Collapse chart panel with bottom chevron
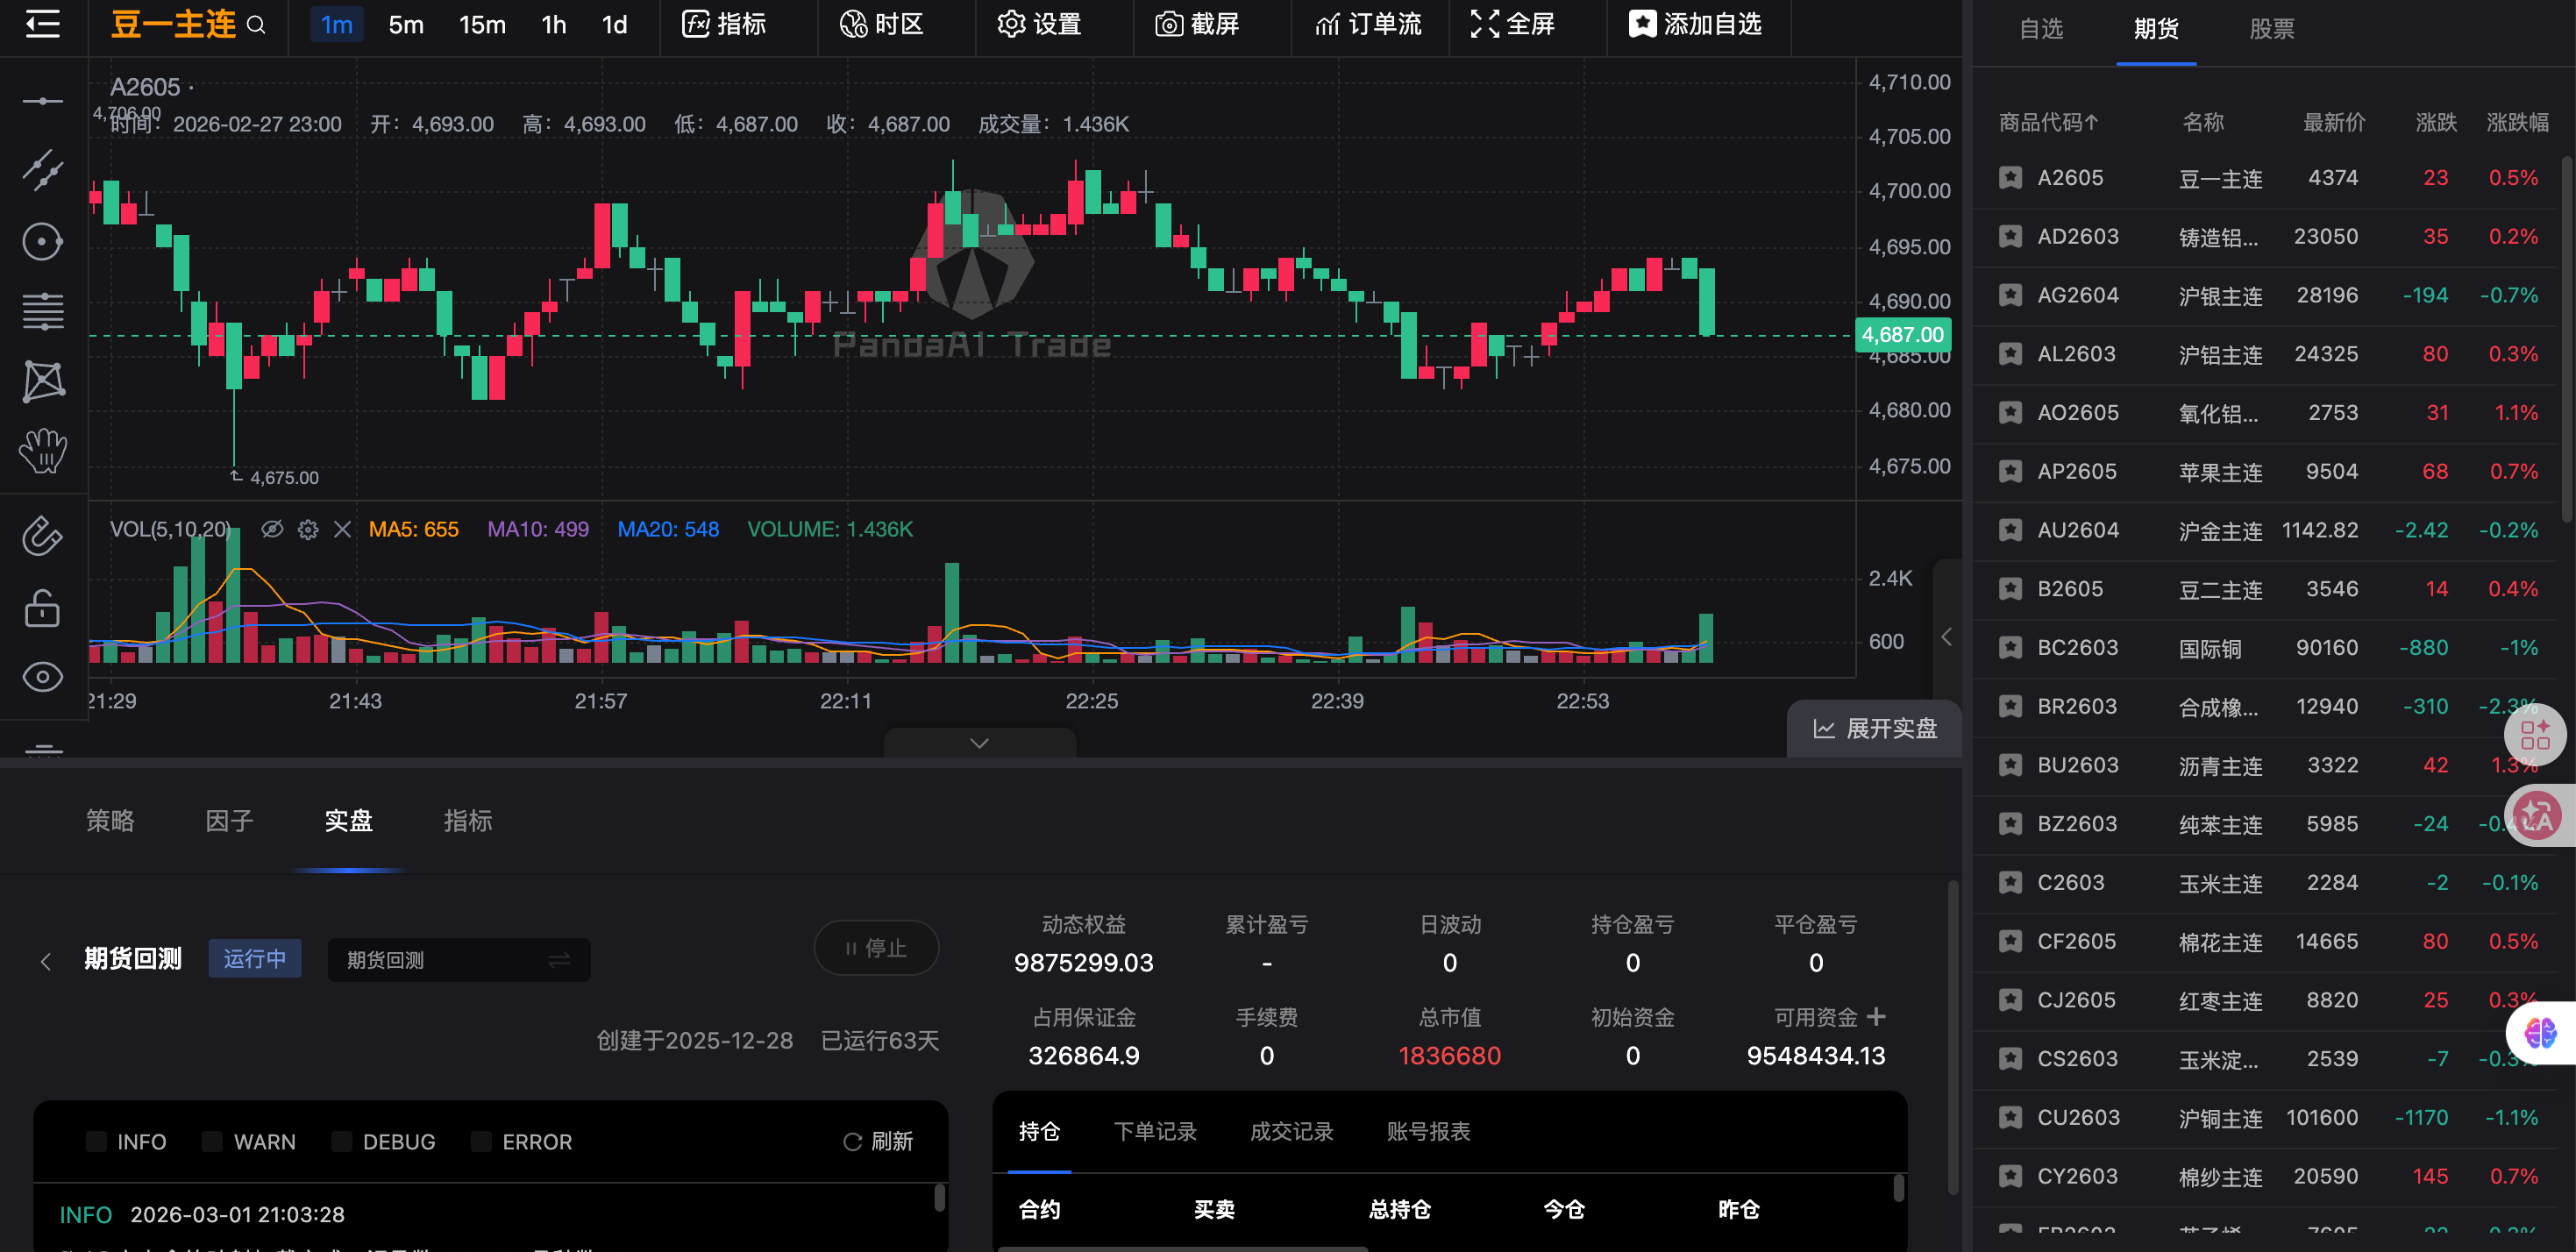This screenshot has height=1252, width=2576. (980, 743)
